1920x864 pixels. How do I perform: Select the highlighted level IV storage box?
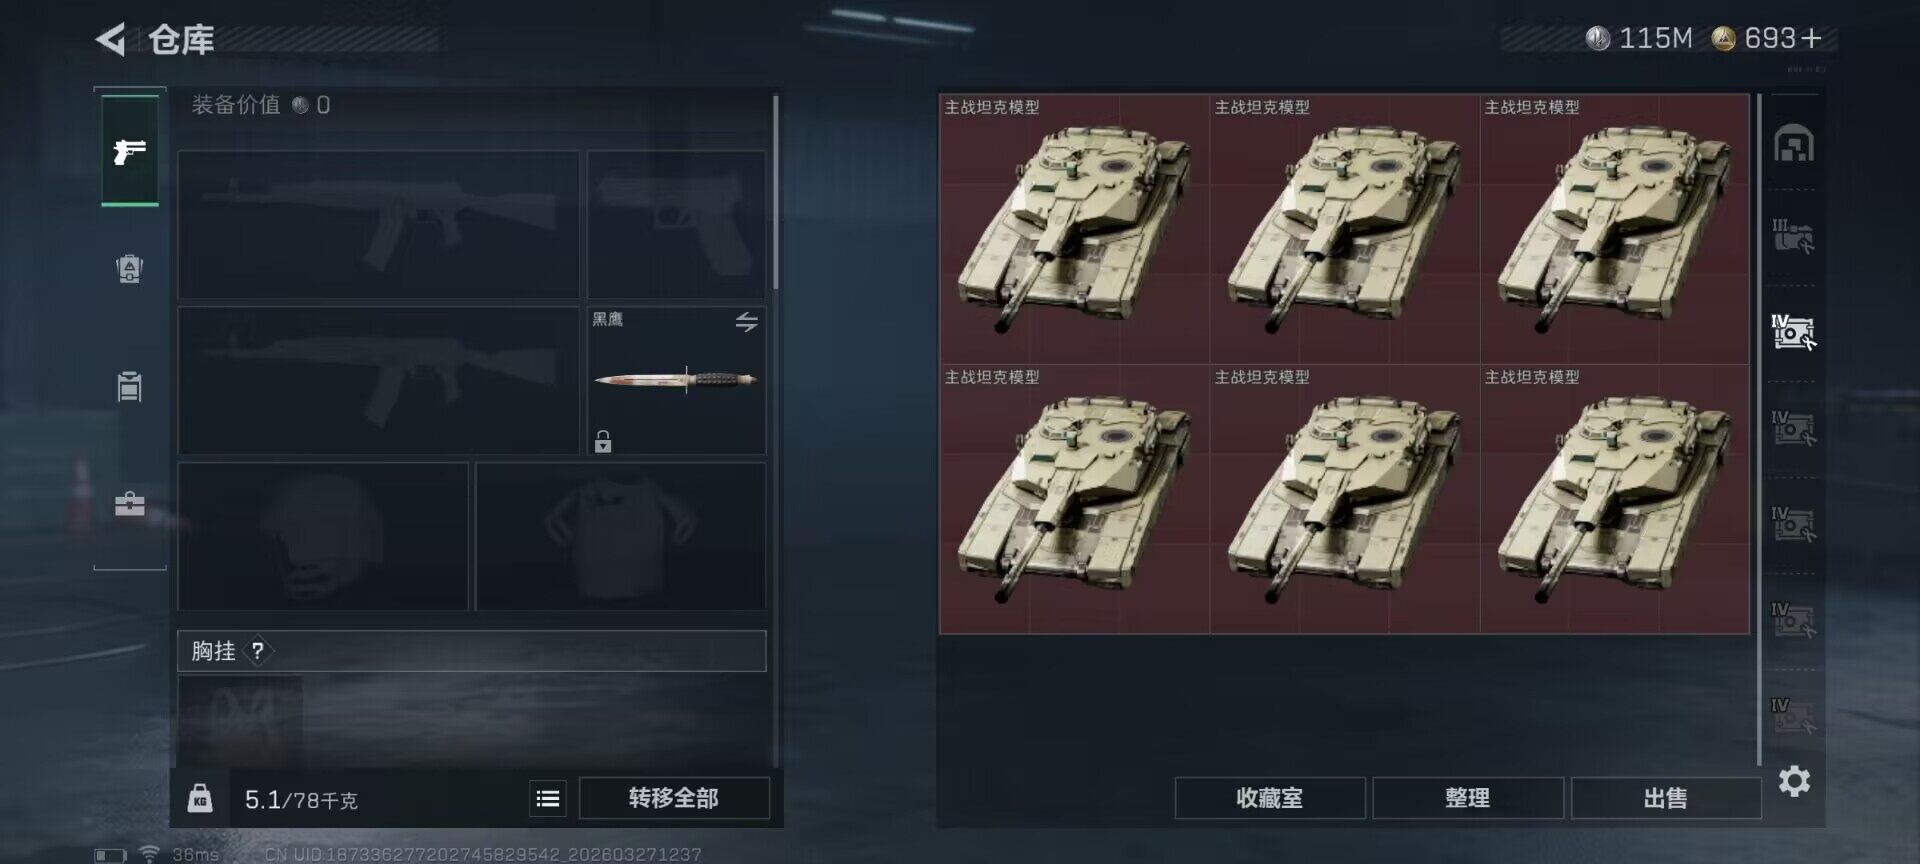(1793, 332)
